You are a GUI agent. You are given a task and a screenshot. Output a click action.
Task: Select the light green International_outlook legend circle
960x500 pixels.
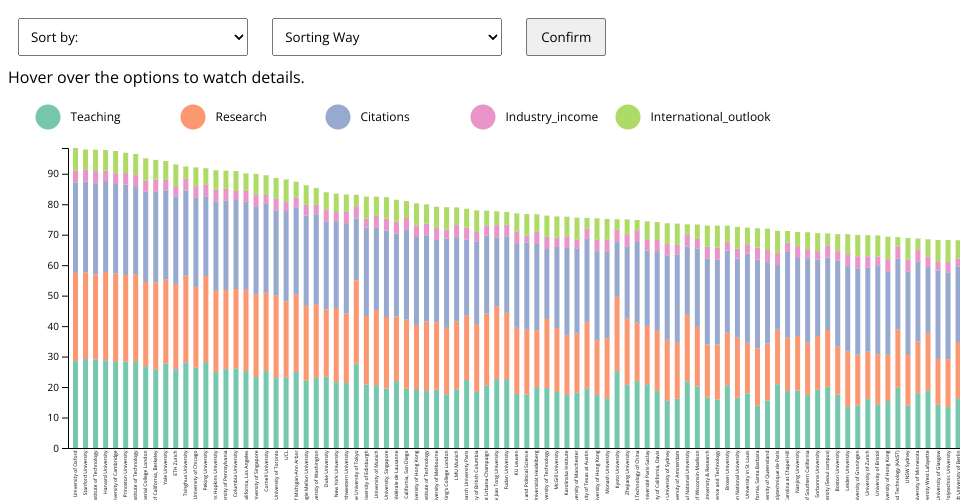628,117
